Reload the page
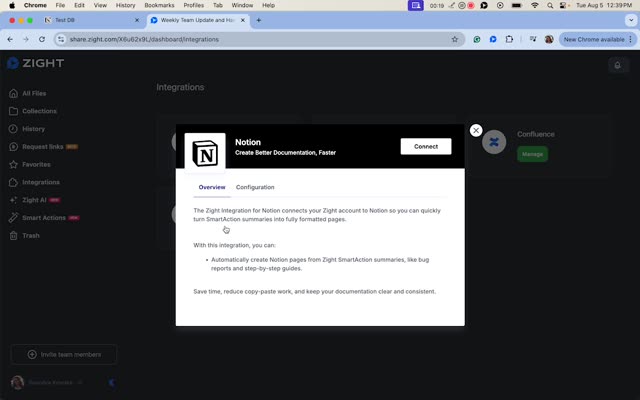 tap(42, 40)
